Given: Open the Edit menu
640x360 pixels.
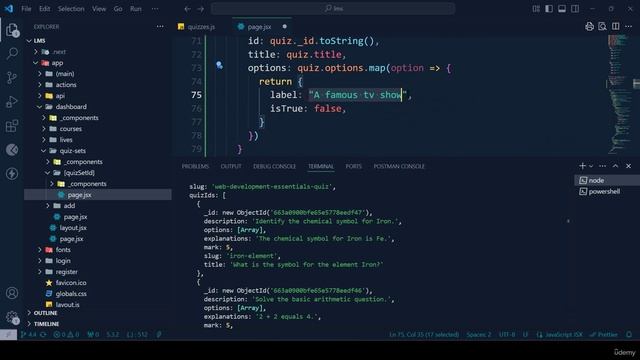Looking at the screenshot, I should pos(44,9).
